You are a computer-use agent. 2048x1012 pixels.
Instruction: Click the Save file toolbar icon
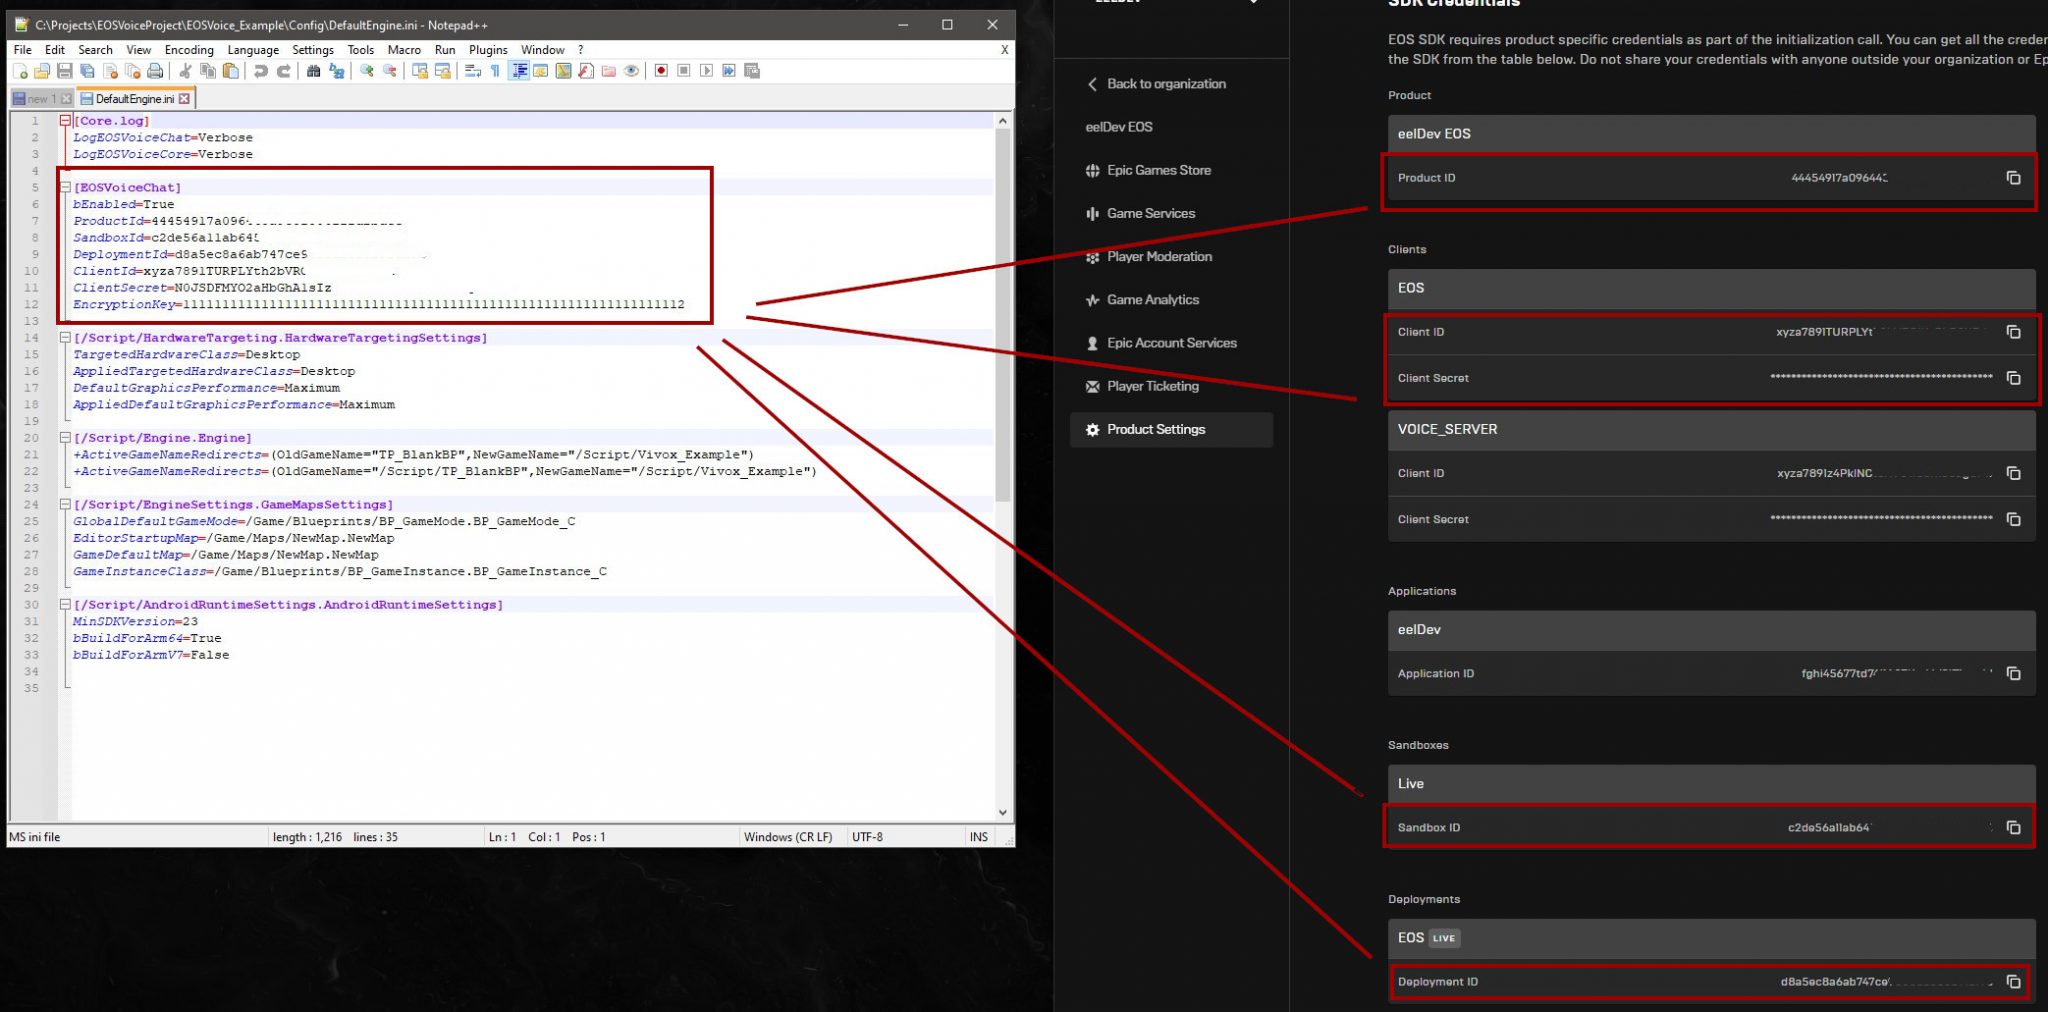click(65, 71)
